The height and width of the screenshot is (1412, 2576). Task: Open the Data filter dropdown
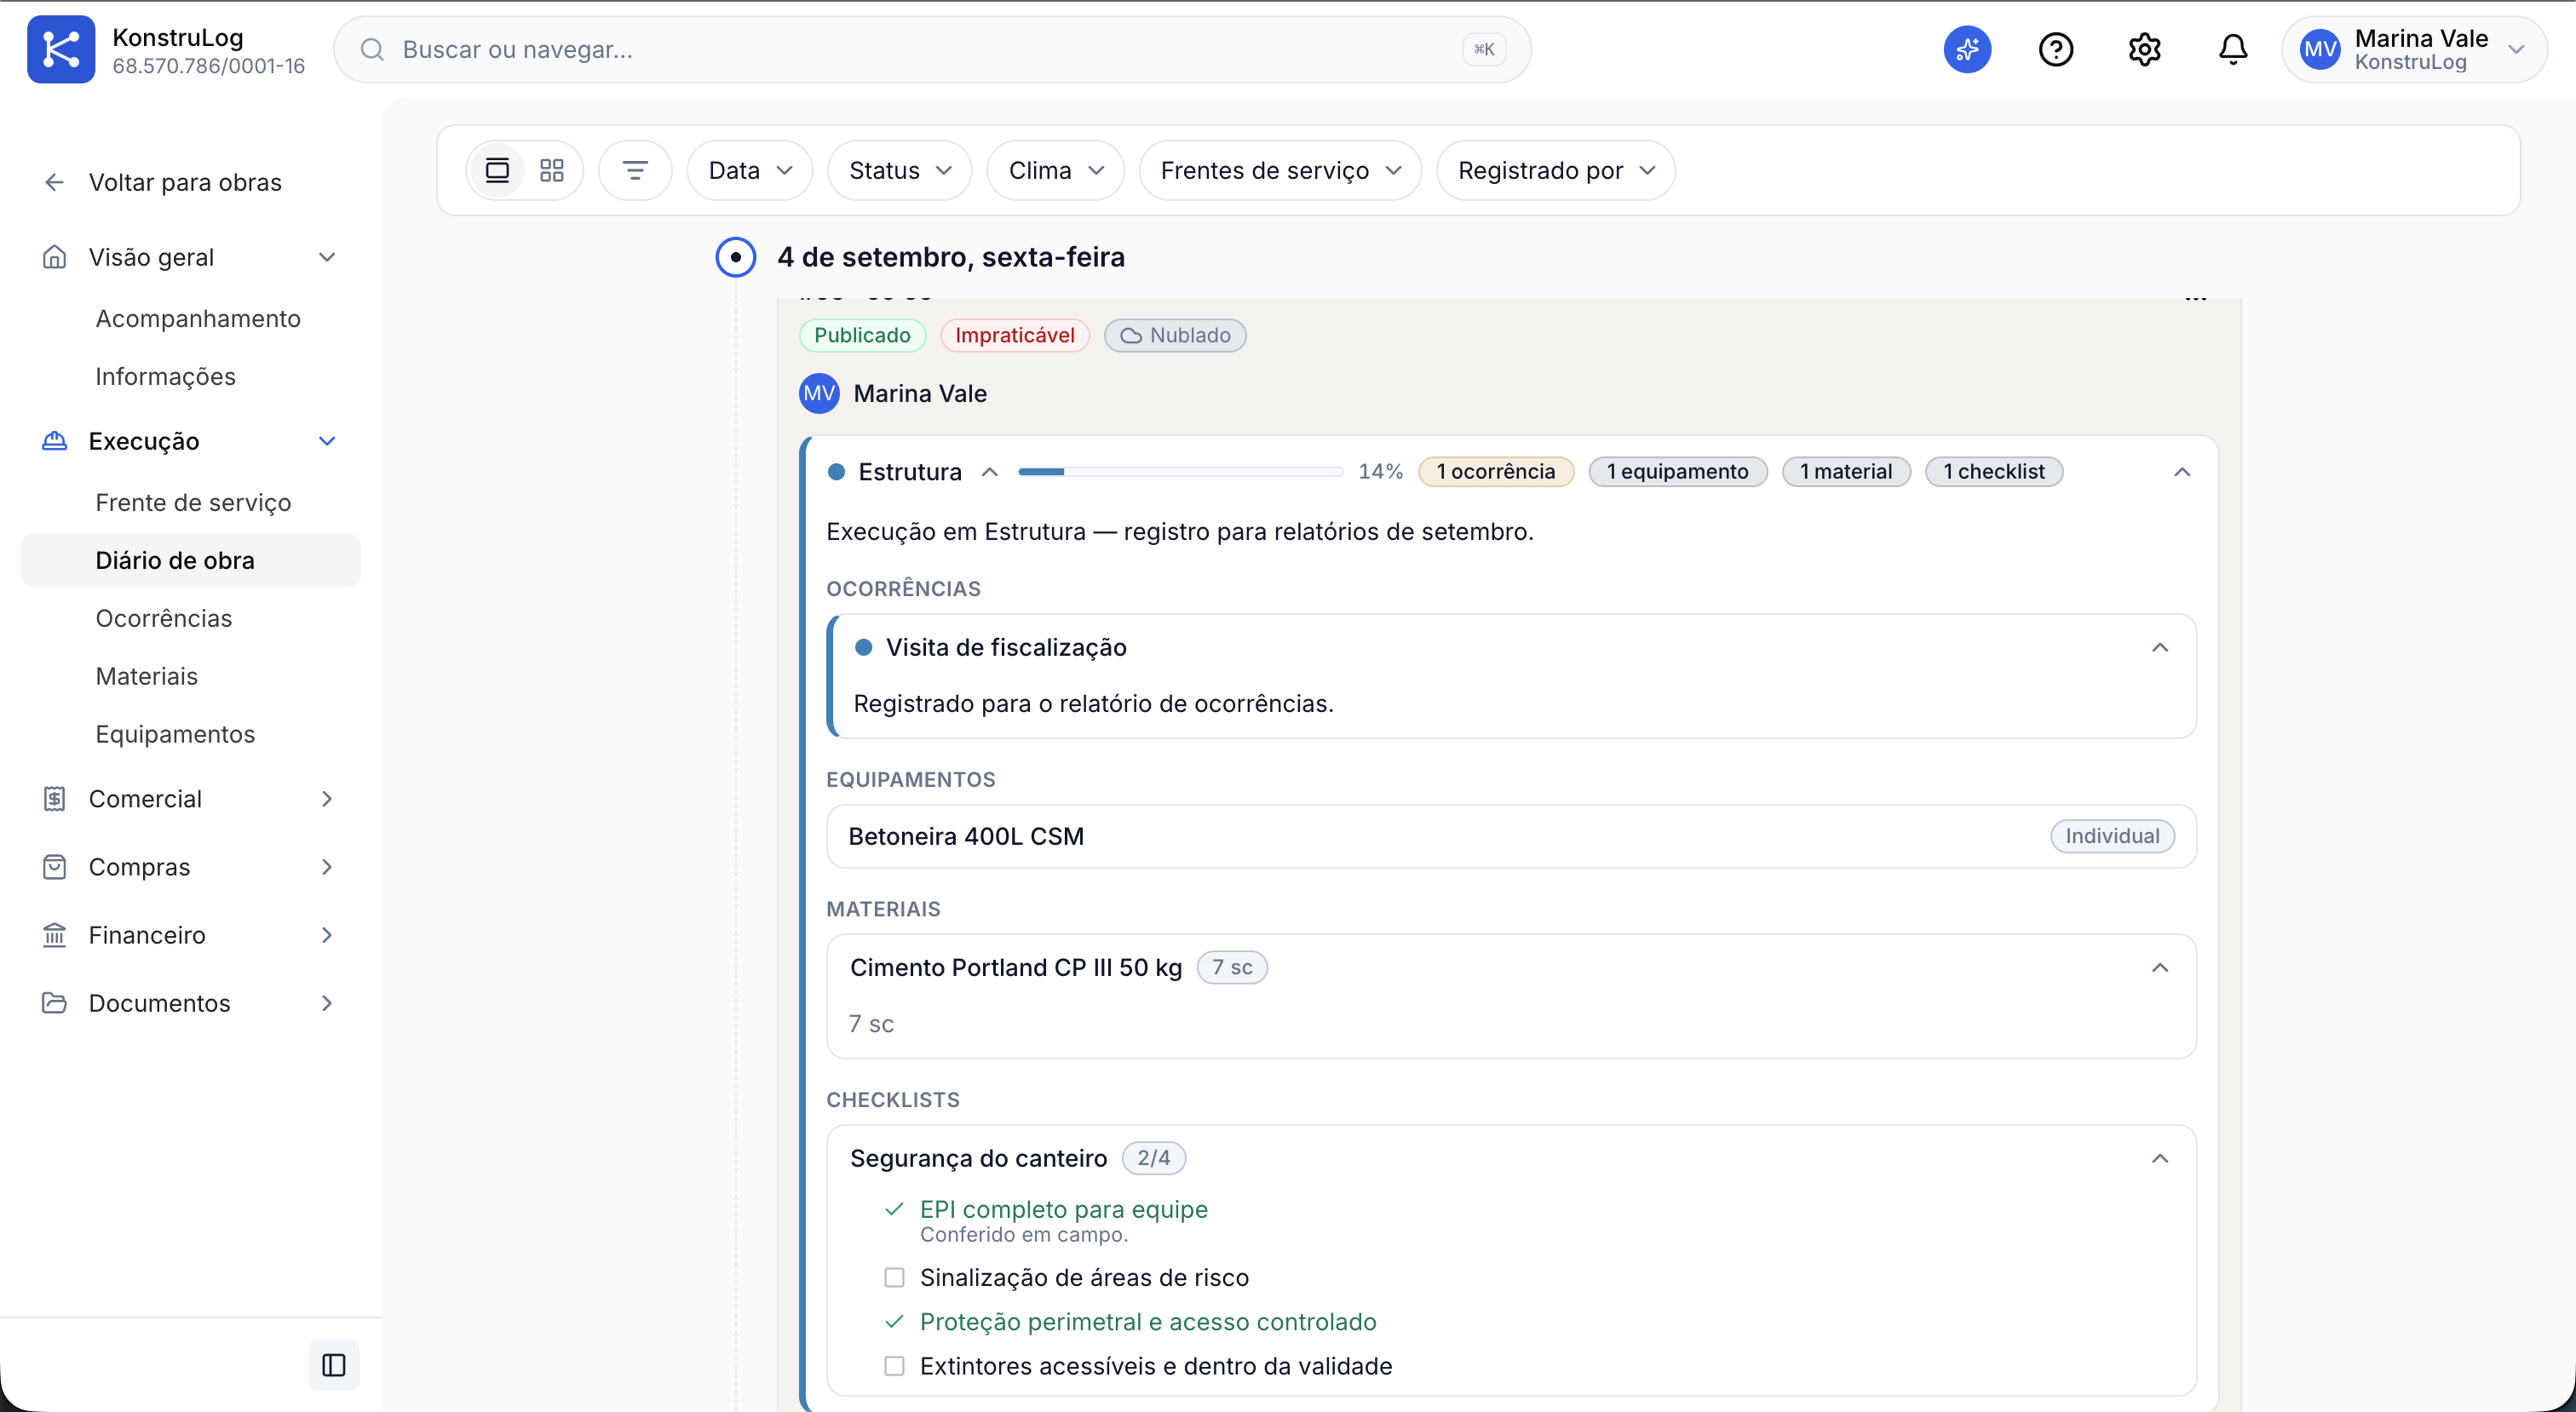pyautogui.click(x=750, y=171)
